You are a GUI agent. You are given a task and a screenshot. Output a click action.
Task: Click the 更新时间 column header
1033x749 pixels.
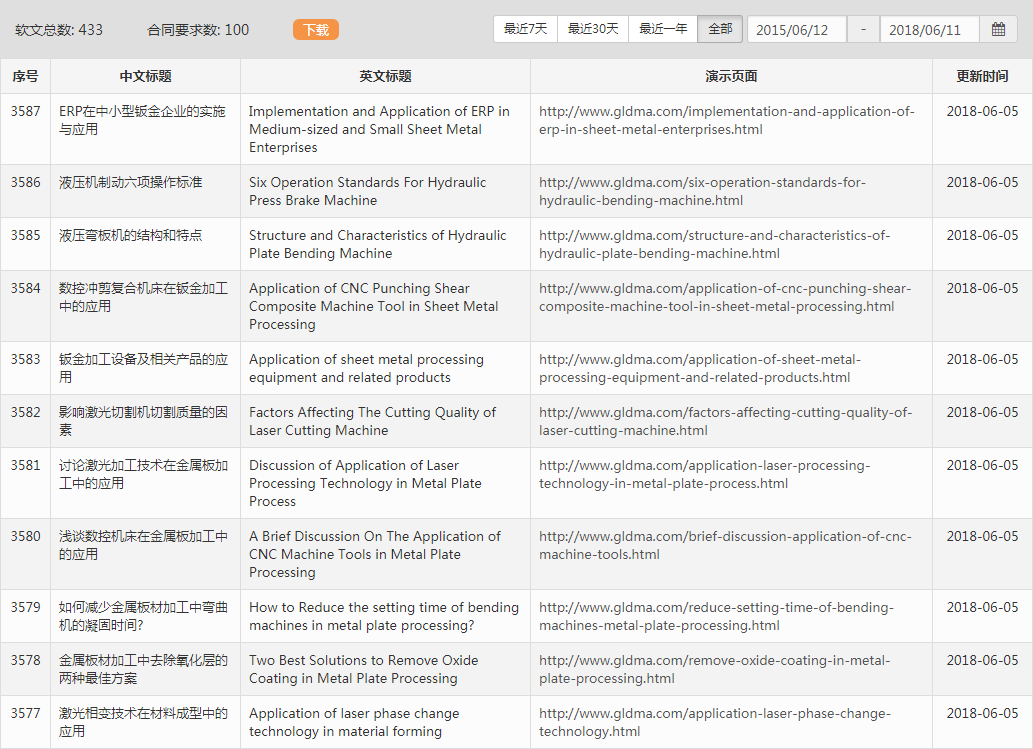click(982, 76)
